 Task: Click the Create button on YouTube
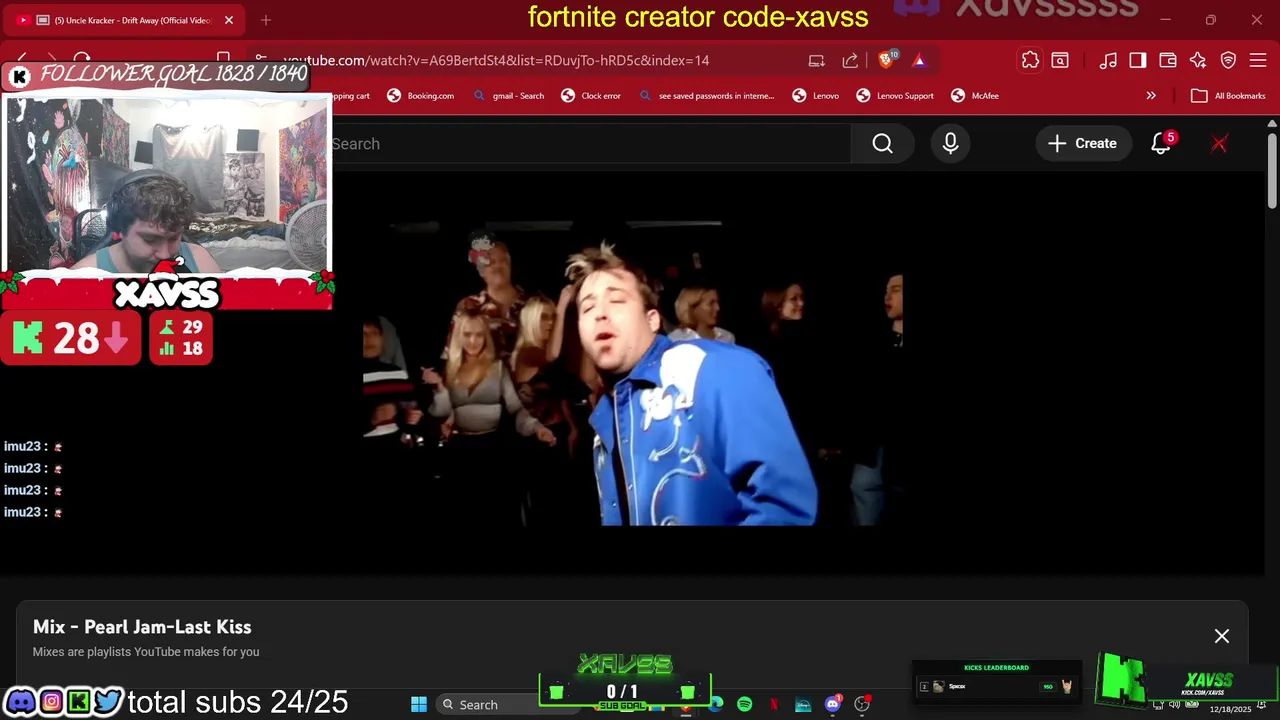pyautogui.click(x=1082, y=144)
